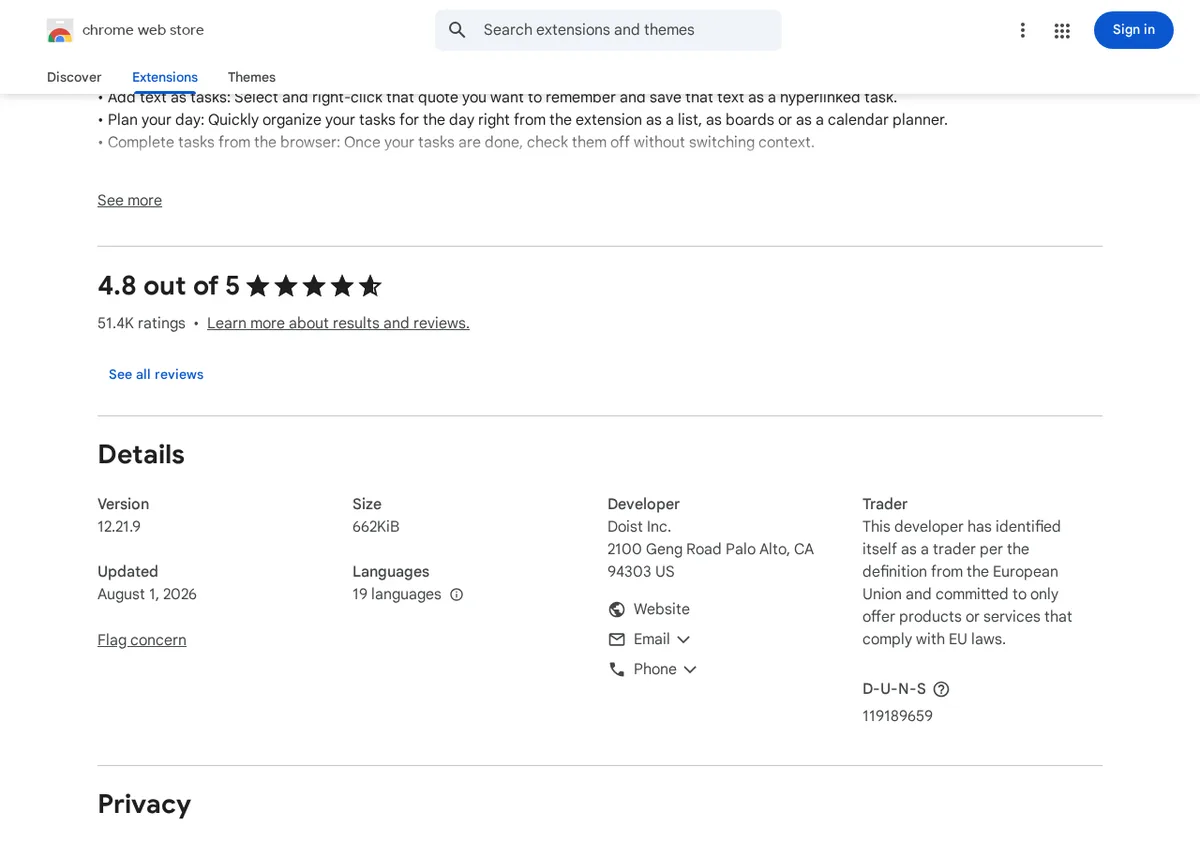Click the phone handset icon
The height and width of the screenshot is (844, 1200).
point(617,669)
